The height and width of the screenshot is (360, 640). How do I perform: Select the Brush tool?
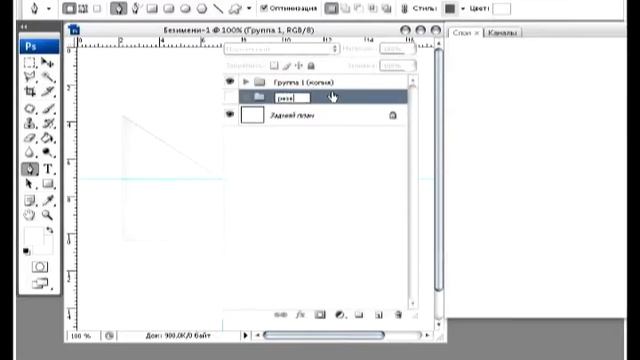pyautogui.click(x=47, y=109)
